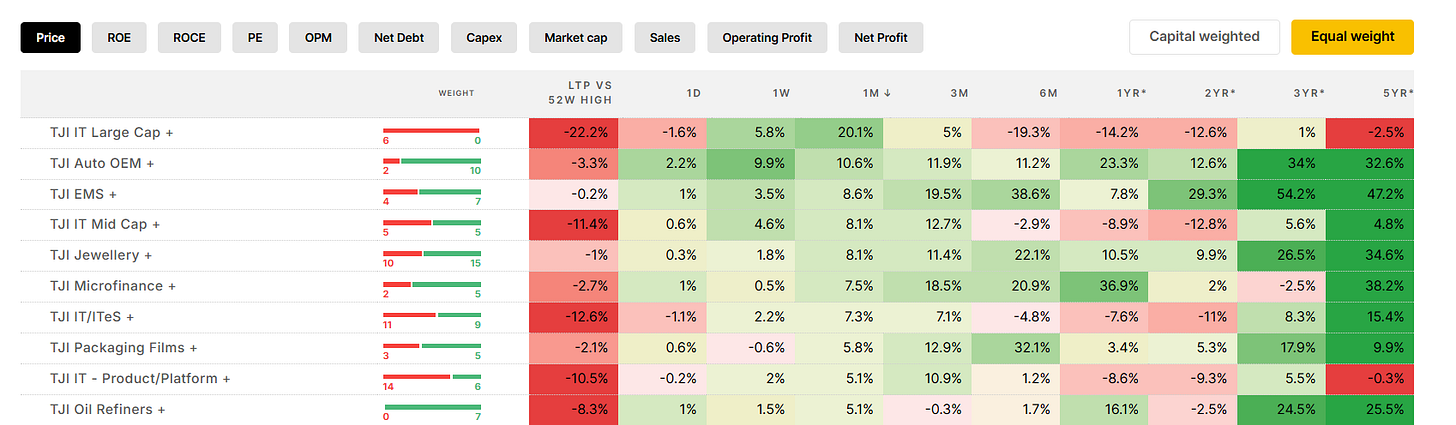The image size is (1456, 425).
Task: Click TJI EMS 3YR cell showing 54.2%
Action: tap(1282, 194)
